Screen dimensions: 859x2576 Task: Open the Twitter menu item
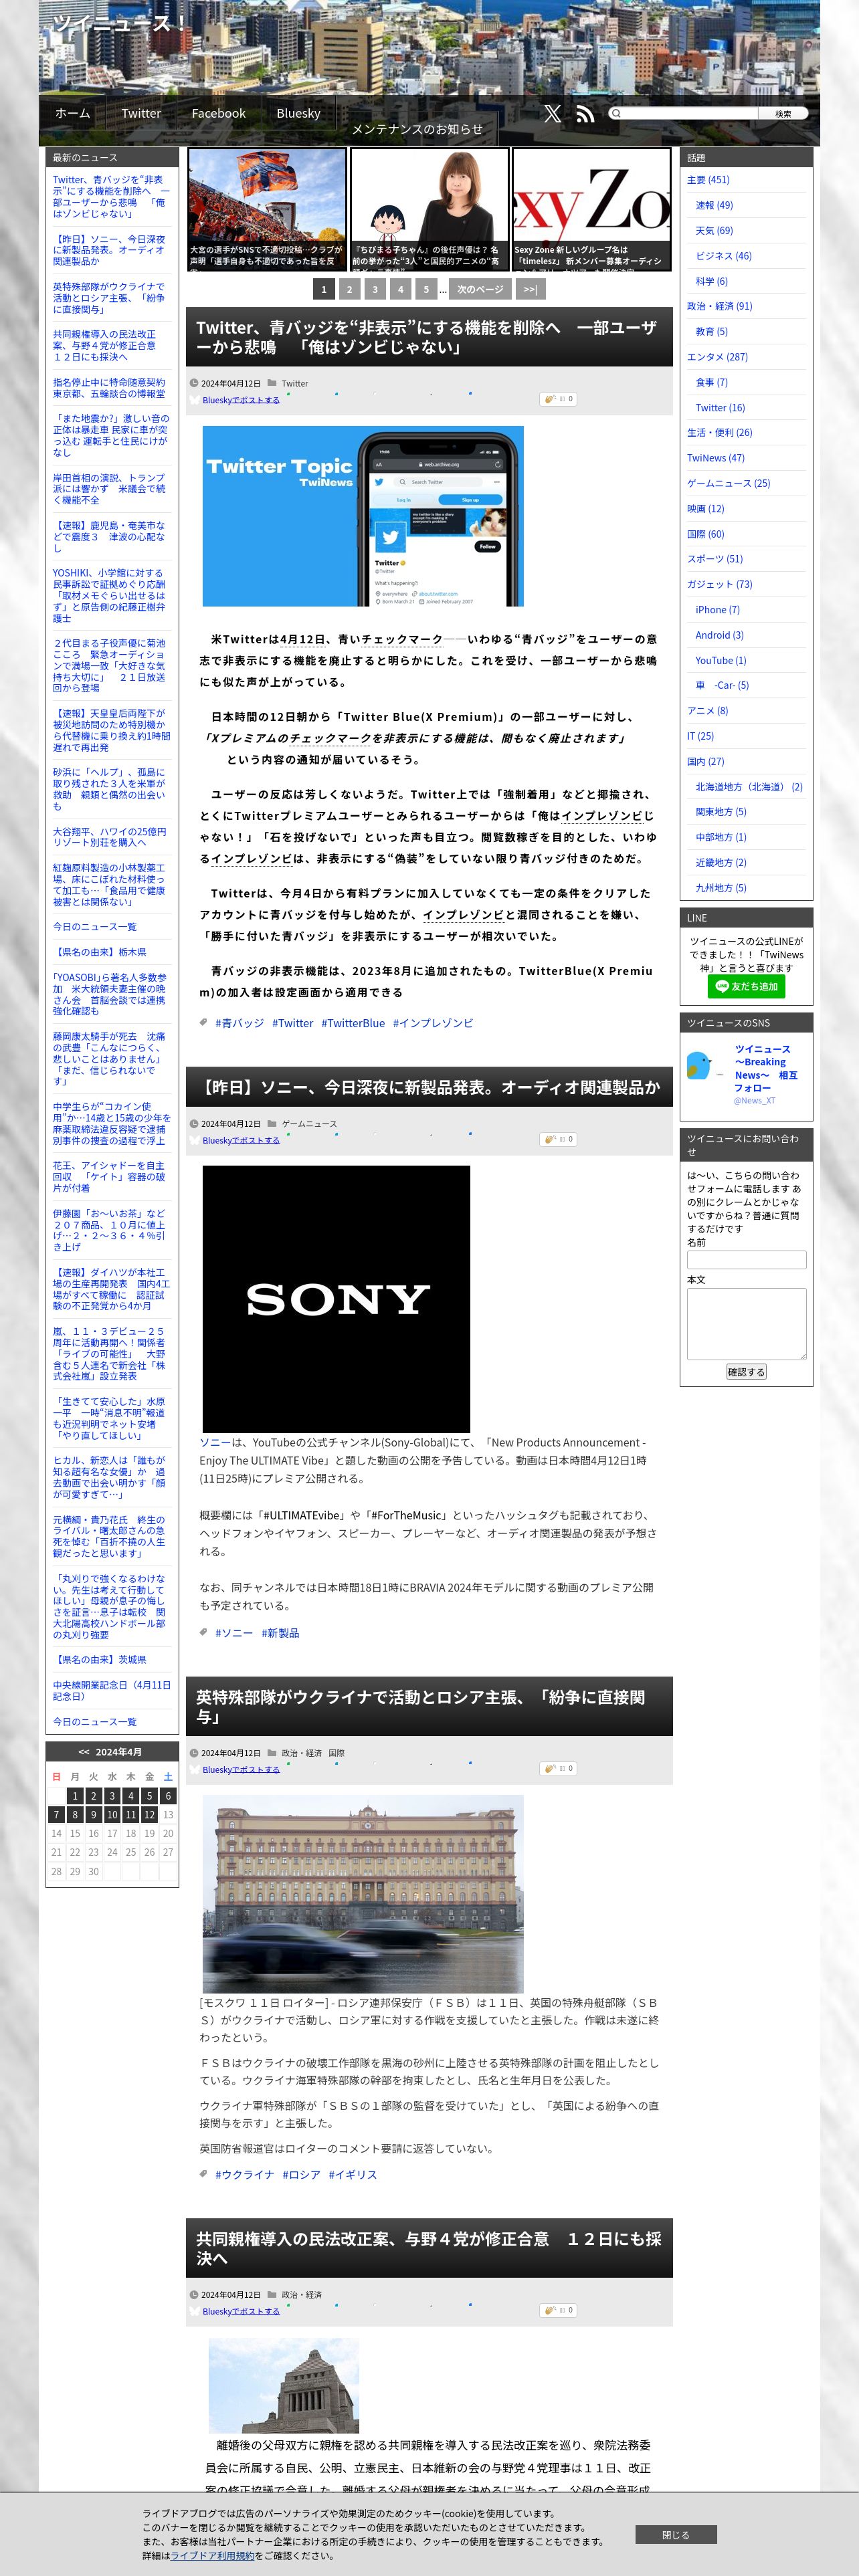[x=141, y=113]
